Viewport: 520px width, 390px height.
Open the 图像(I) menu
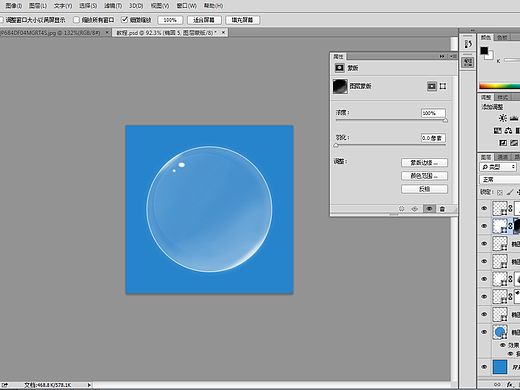pos(14,6)
